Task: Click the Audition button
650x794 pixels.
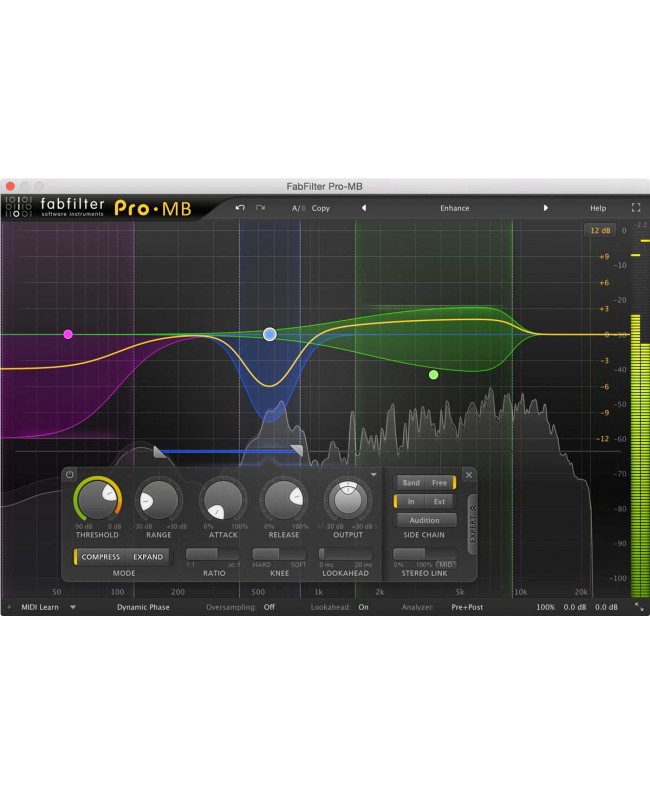Action: tap(425, 520)
